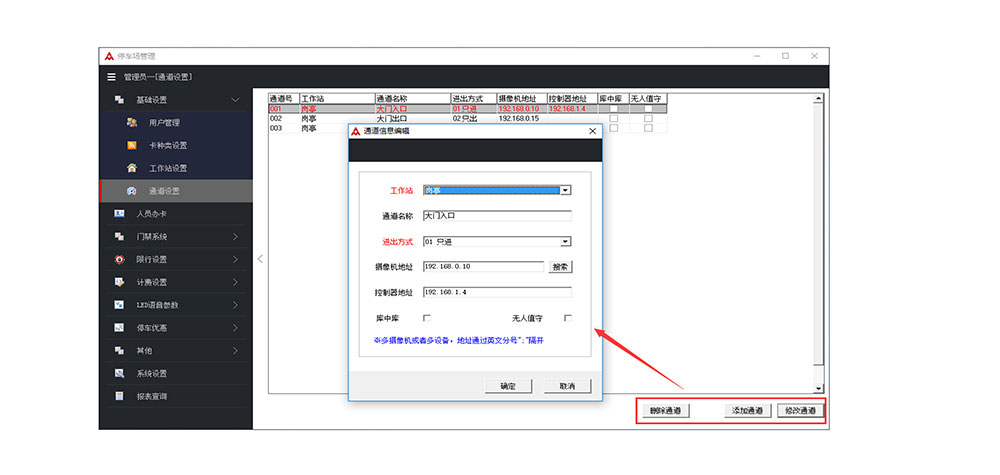Click the 用户管理 user icon
The height and width of the screenshot is (475, 1000).
(x=131, y=123)
